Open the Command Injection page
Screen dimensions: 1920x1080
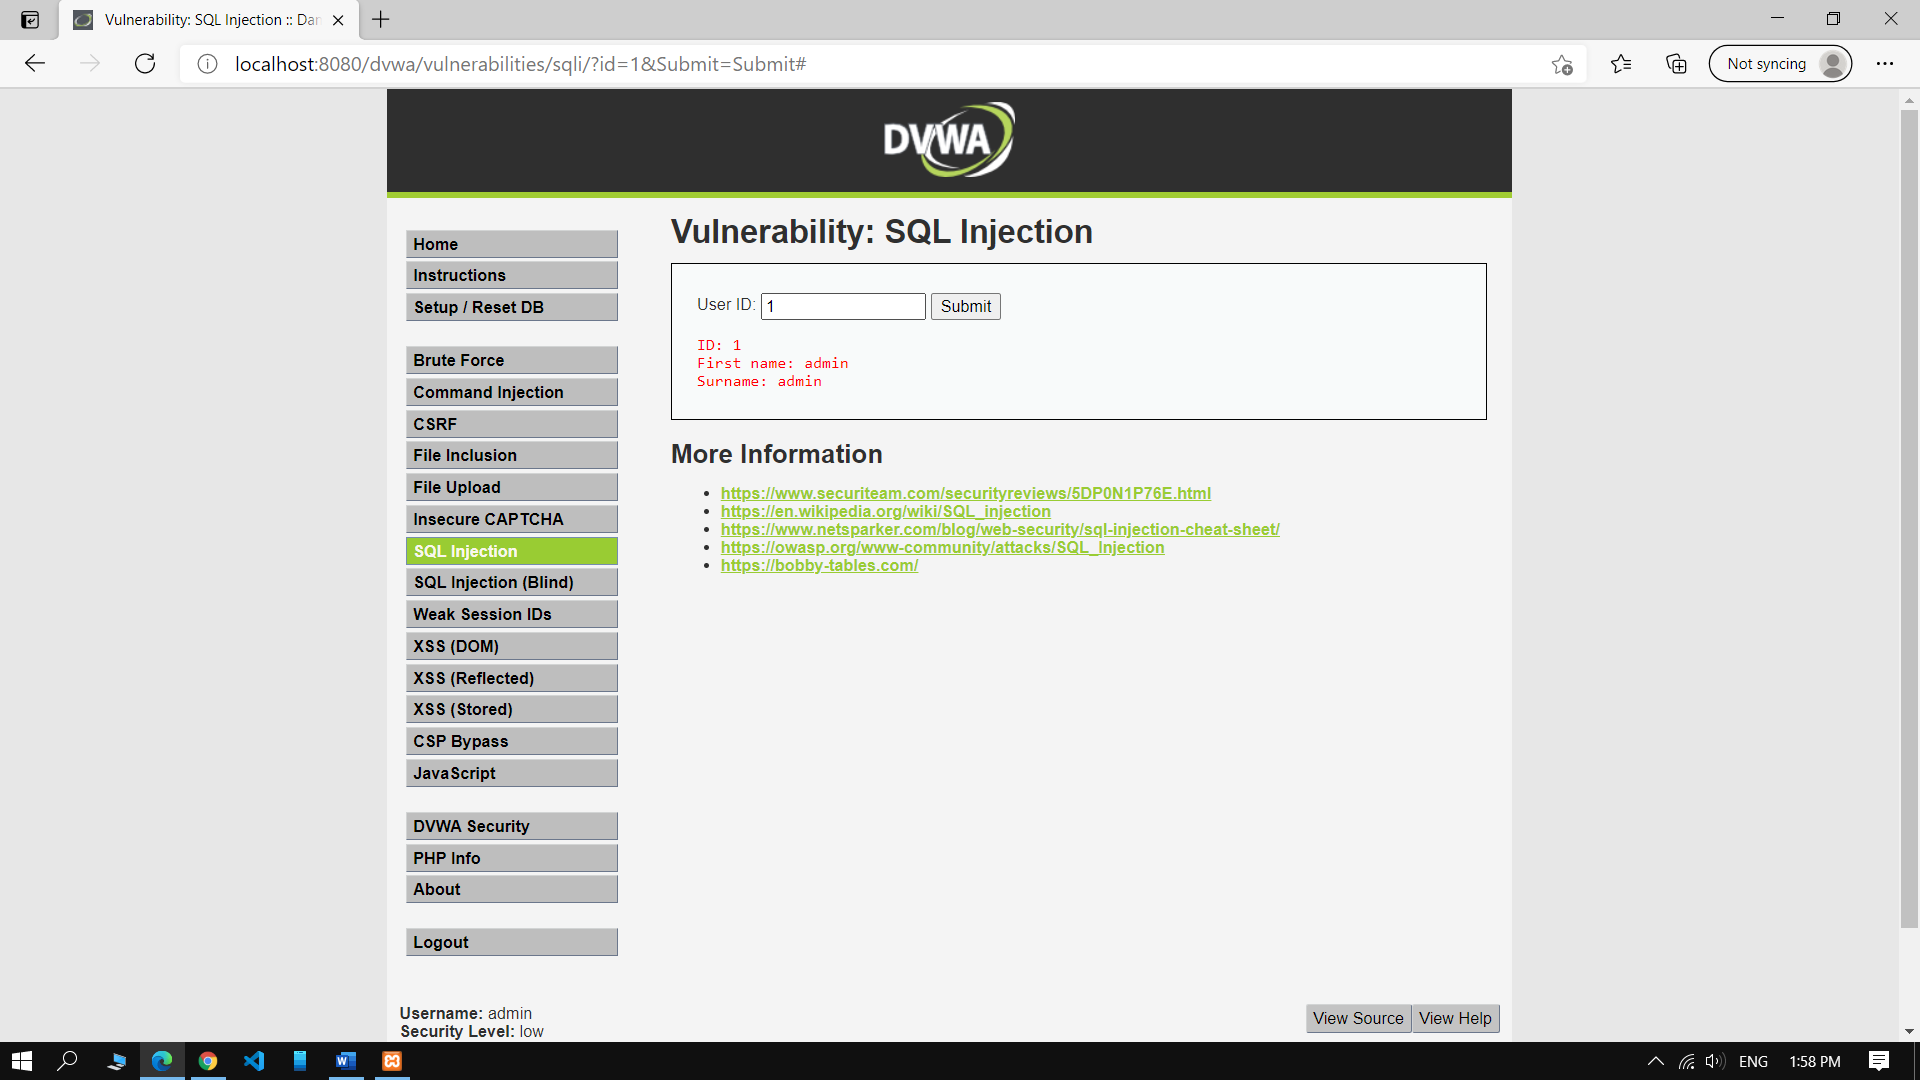512,392
